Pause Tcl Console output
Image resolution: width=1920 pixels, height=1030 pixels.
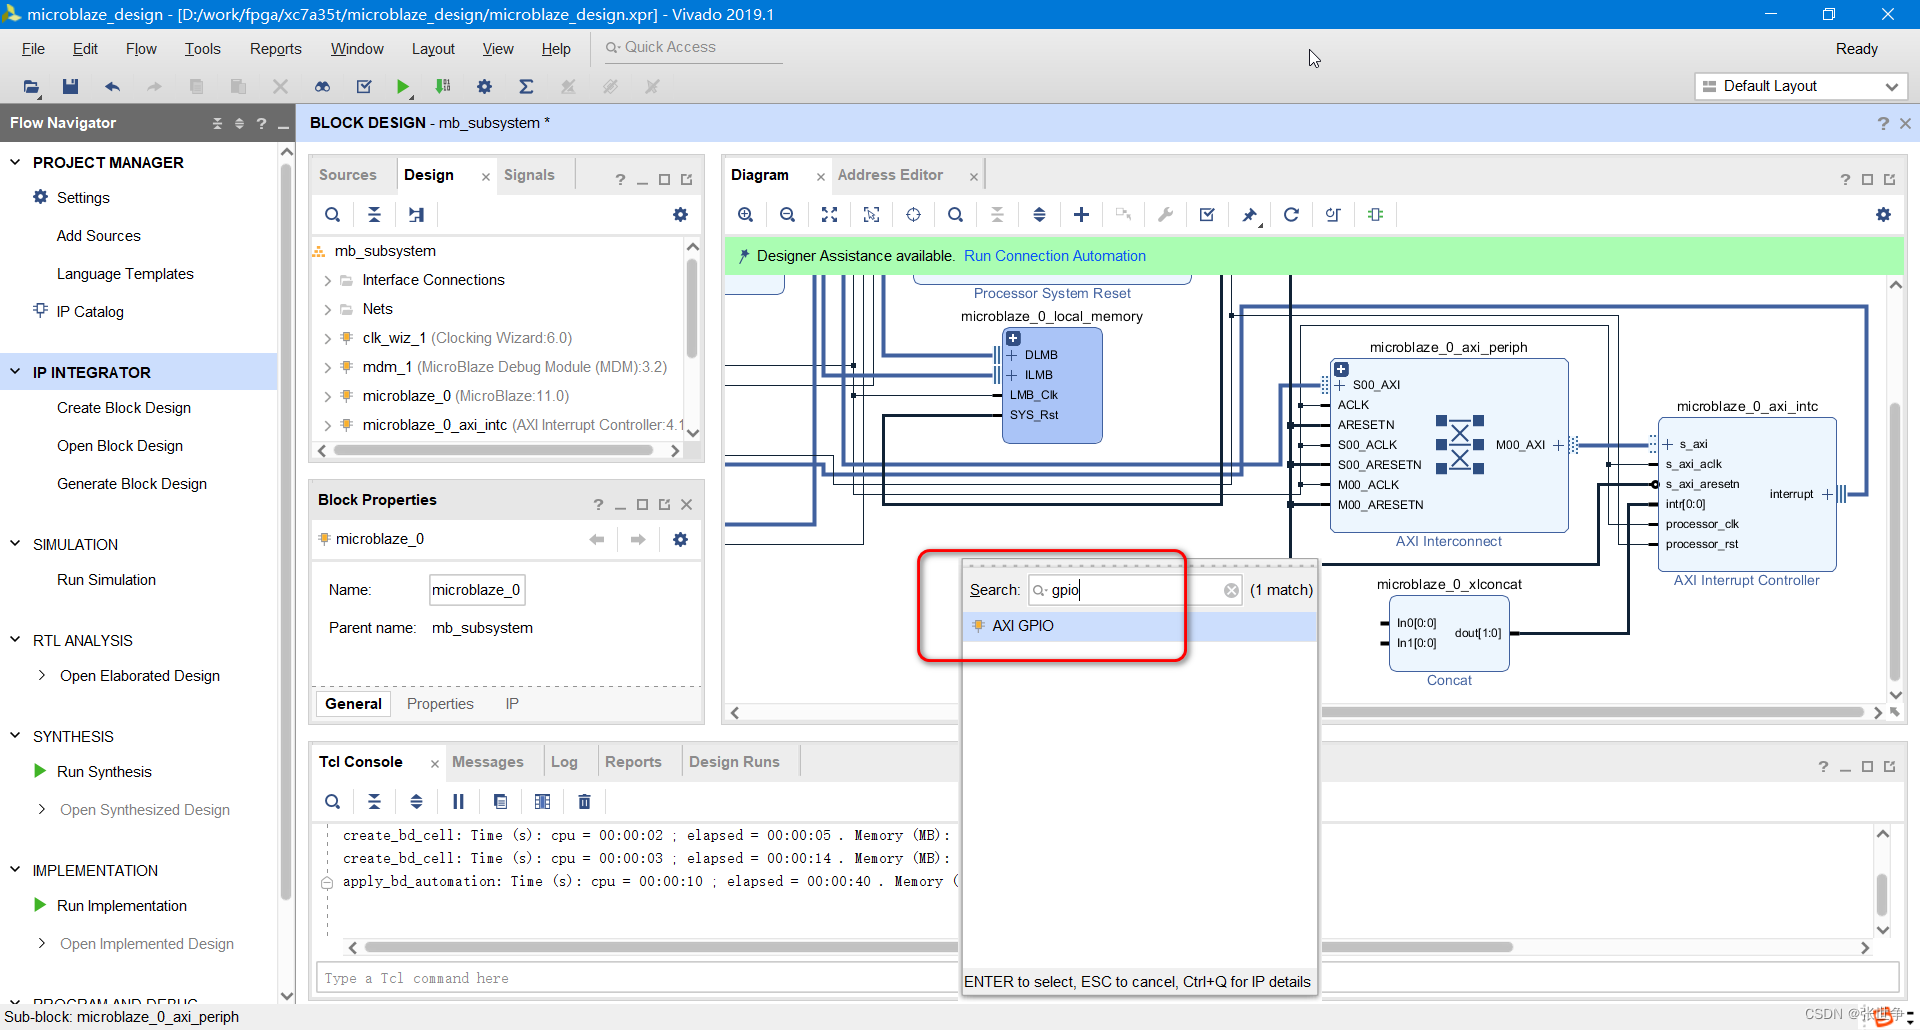458,801
